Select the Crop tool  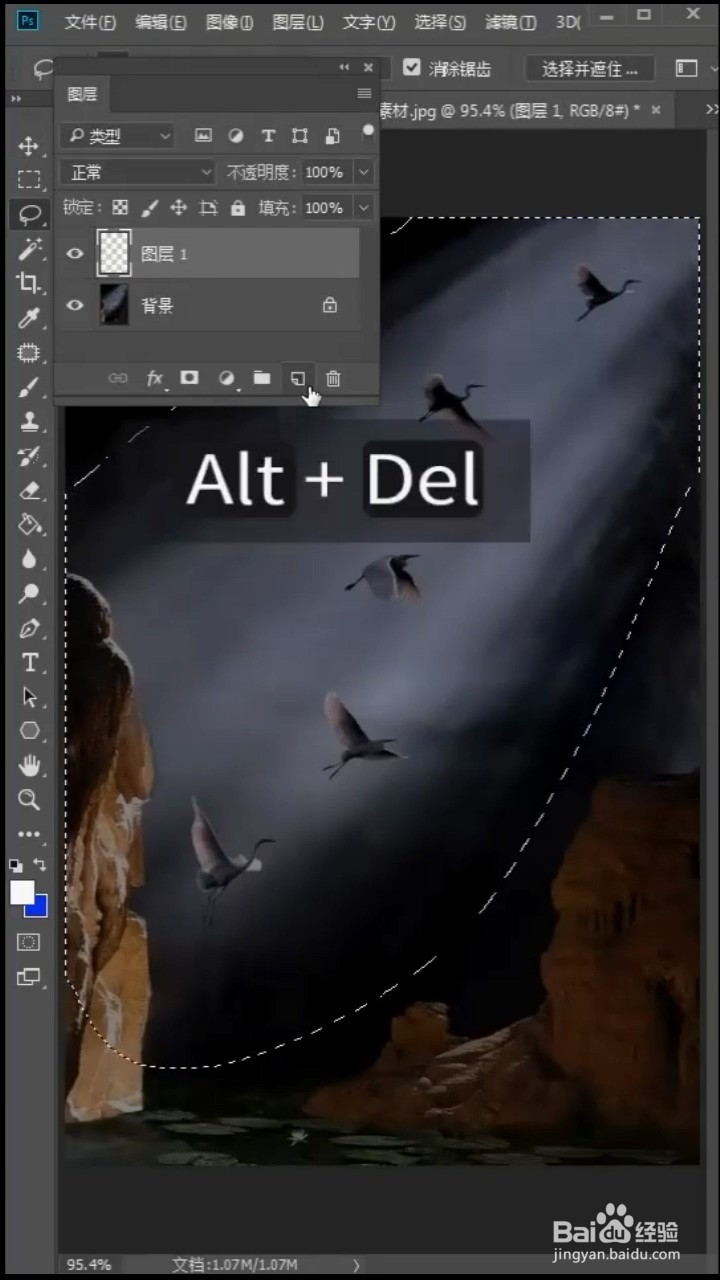(29, 283)
